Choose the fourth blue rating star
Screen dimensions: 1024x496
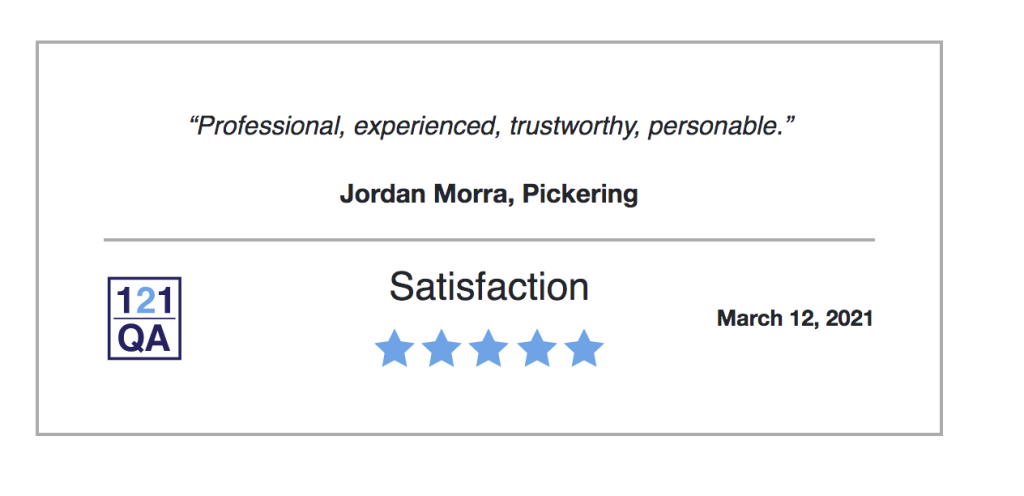[x=536, y=348]
